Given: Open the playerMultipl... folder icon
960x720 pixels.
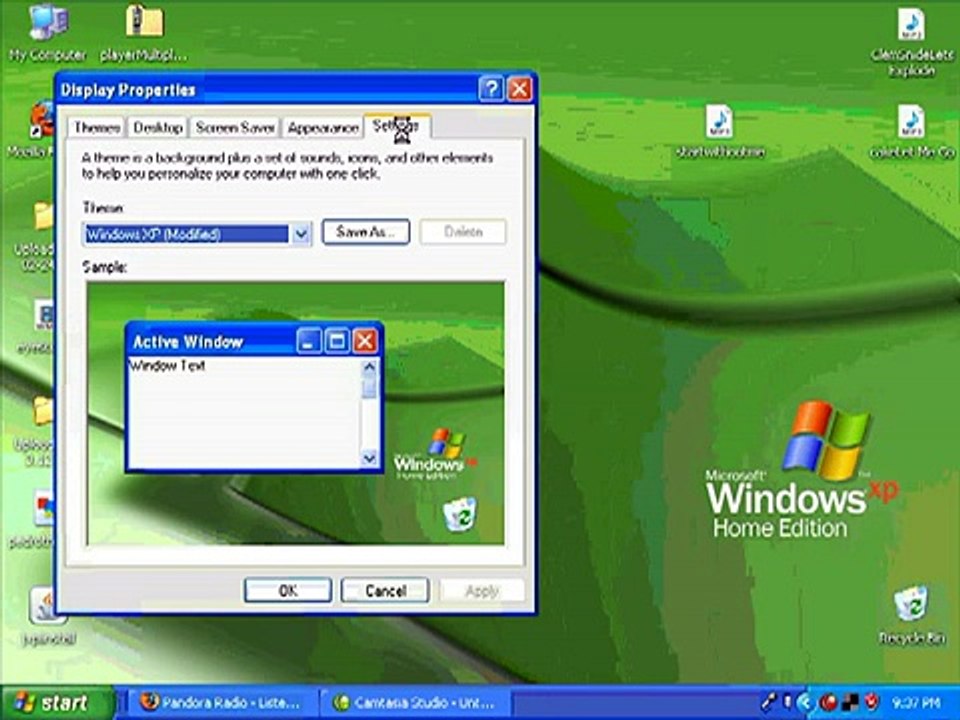Looking at the screenshot, I should click(x=144, y=22).
